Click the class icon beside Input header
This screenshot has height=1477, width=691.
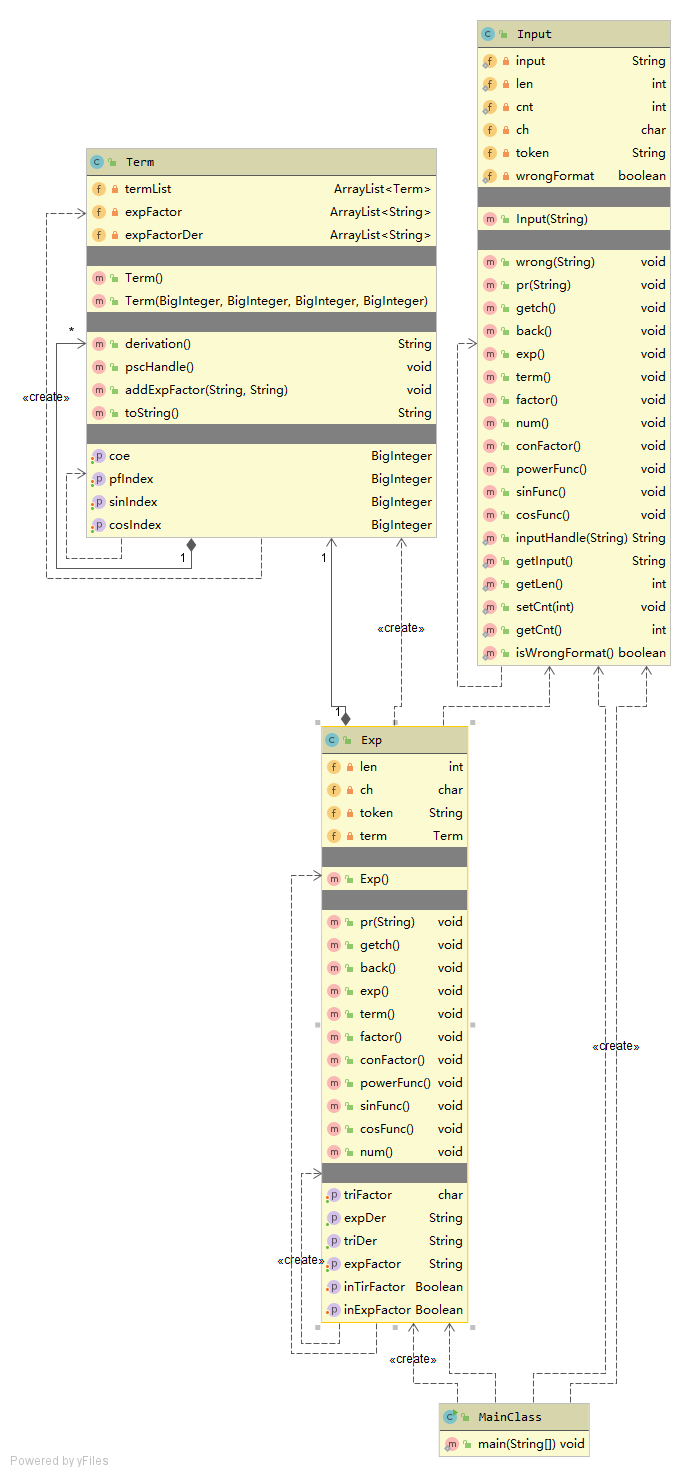coord(488,34)
